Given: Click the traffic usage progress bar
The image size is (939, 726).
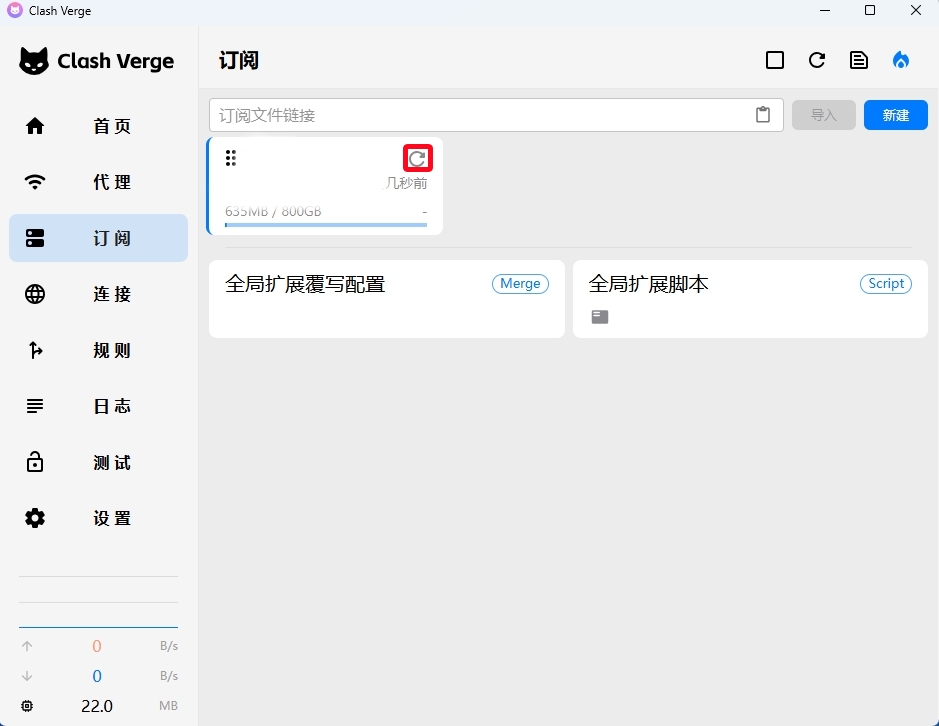Looking at the screenshot, I should click(x=326, y=225).
